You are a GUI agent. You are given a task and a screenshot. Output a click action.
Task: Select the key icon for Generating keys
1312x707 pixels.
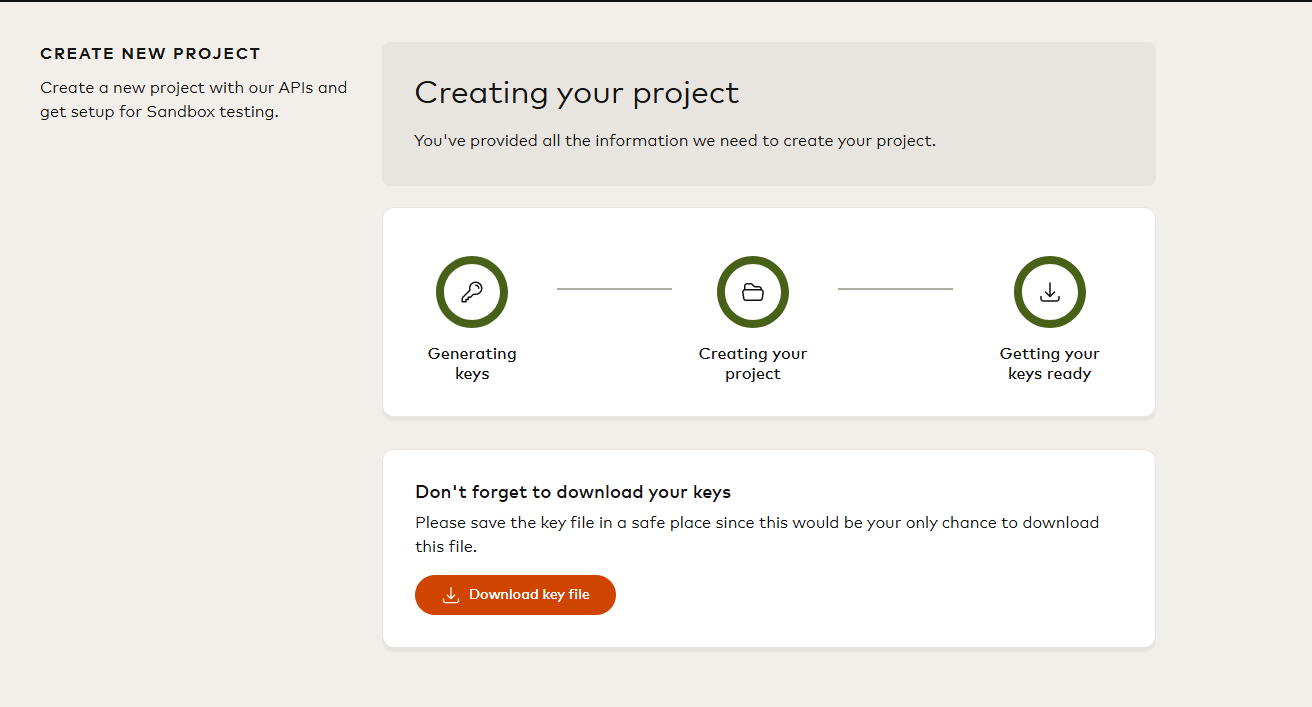(472, 292)
